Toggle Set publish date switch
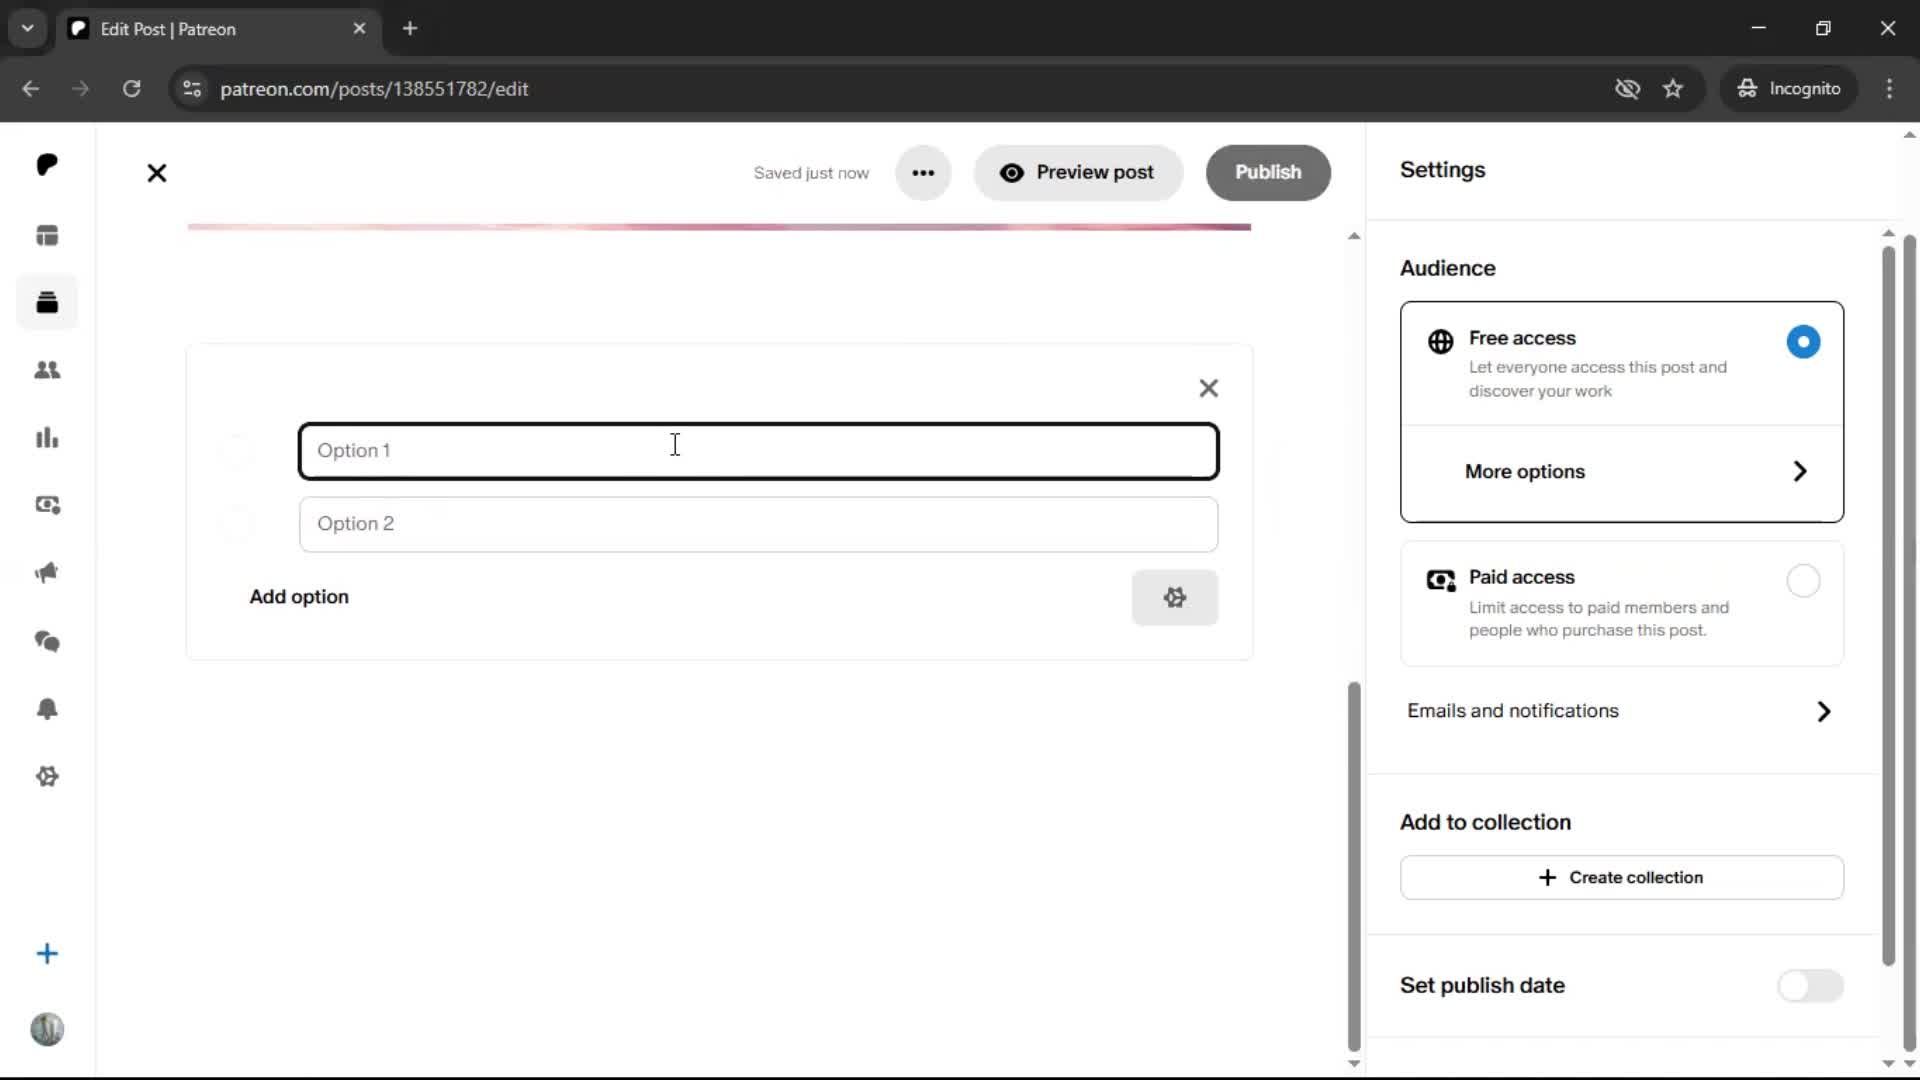The image size is (1920, 1080). pos(1810,986)
